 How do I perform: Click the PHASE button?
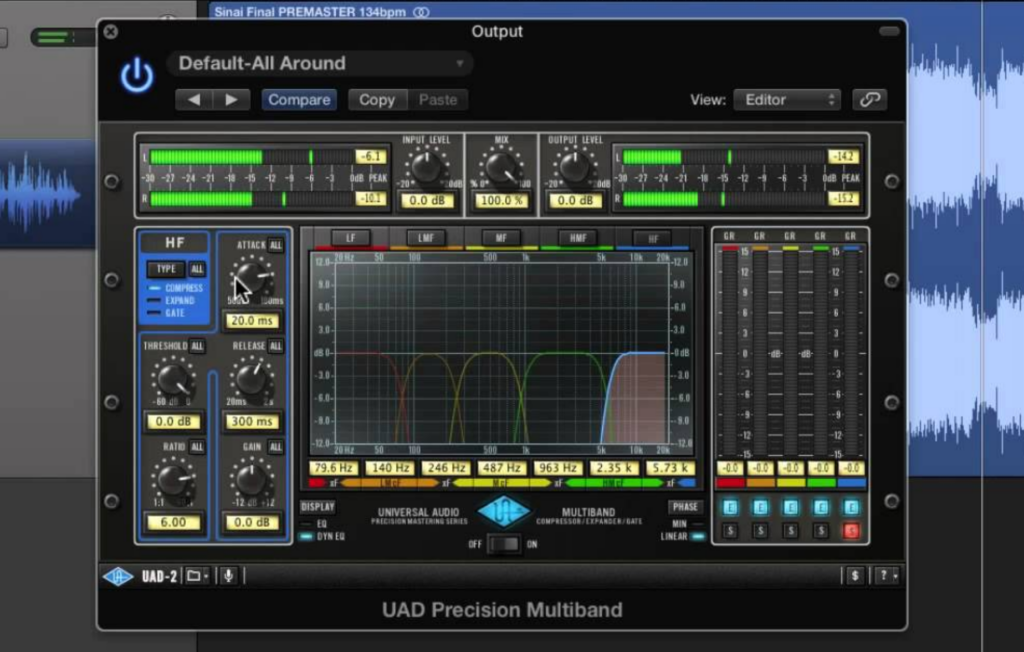tap(685, 507)
